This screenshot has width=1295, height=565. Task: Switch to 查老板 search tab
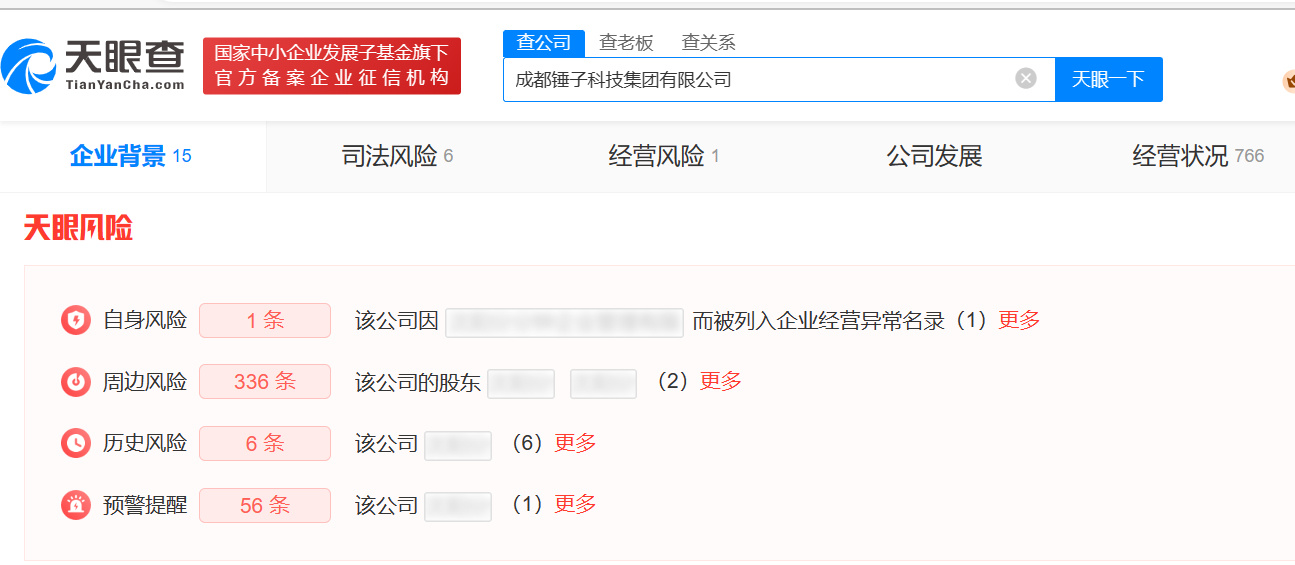tap(626, 43)
